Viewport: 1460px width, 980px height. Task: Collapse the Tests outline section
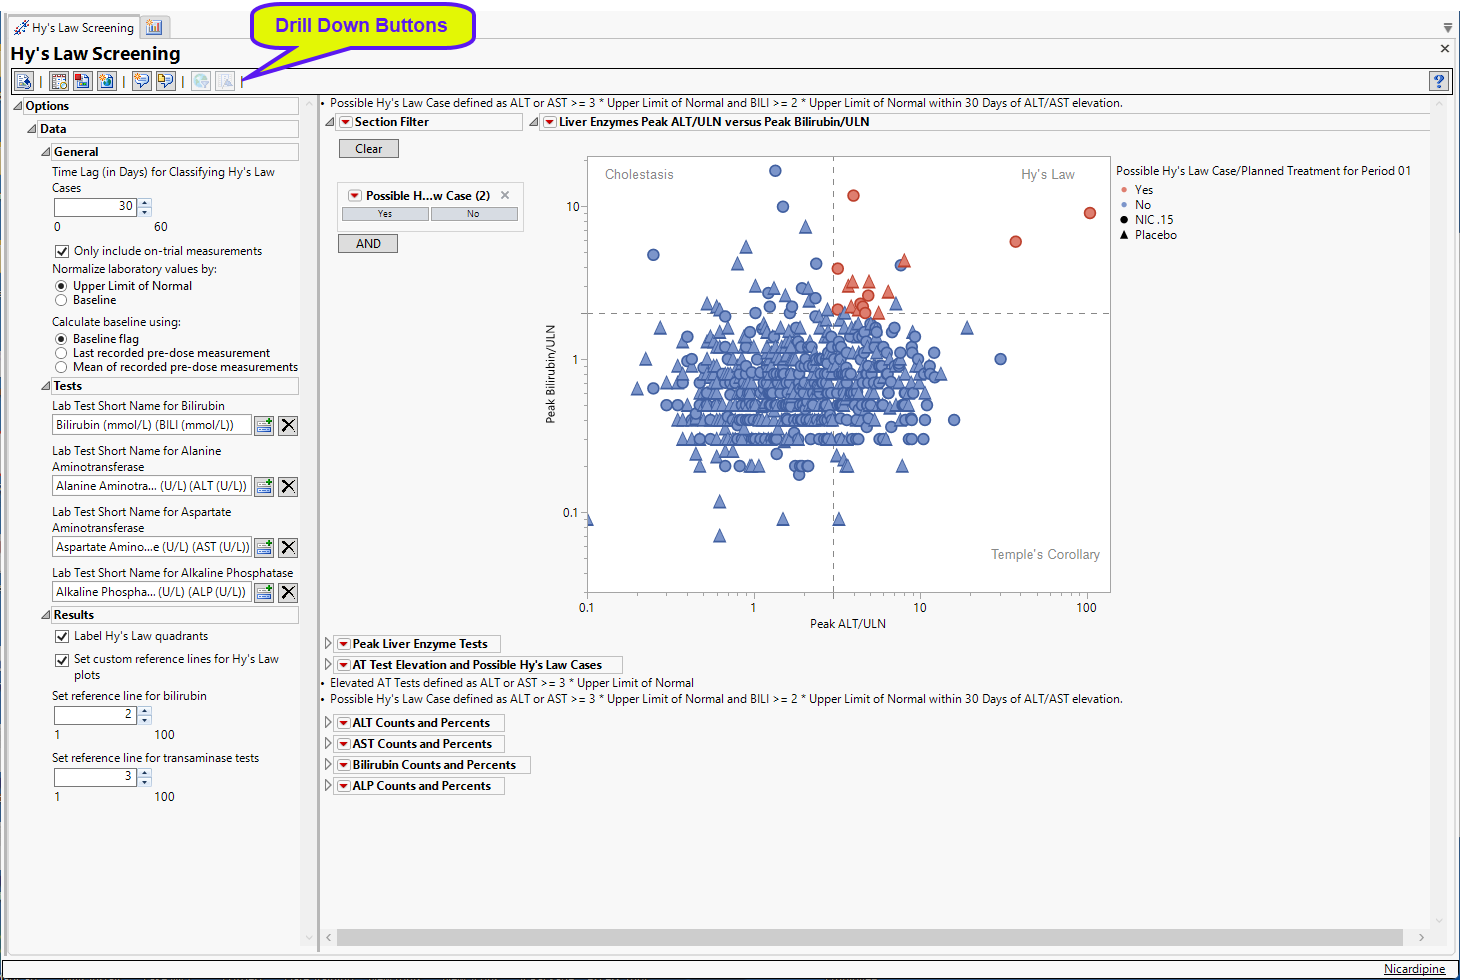point(46,386)
